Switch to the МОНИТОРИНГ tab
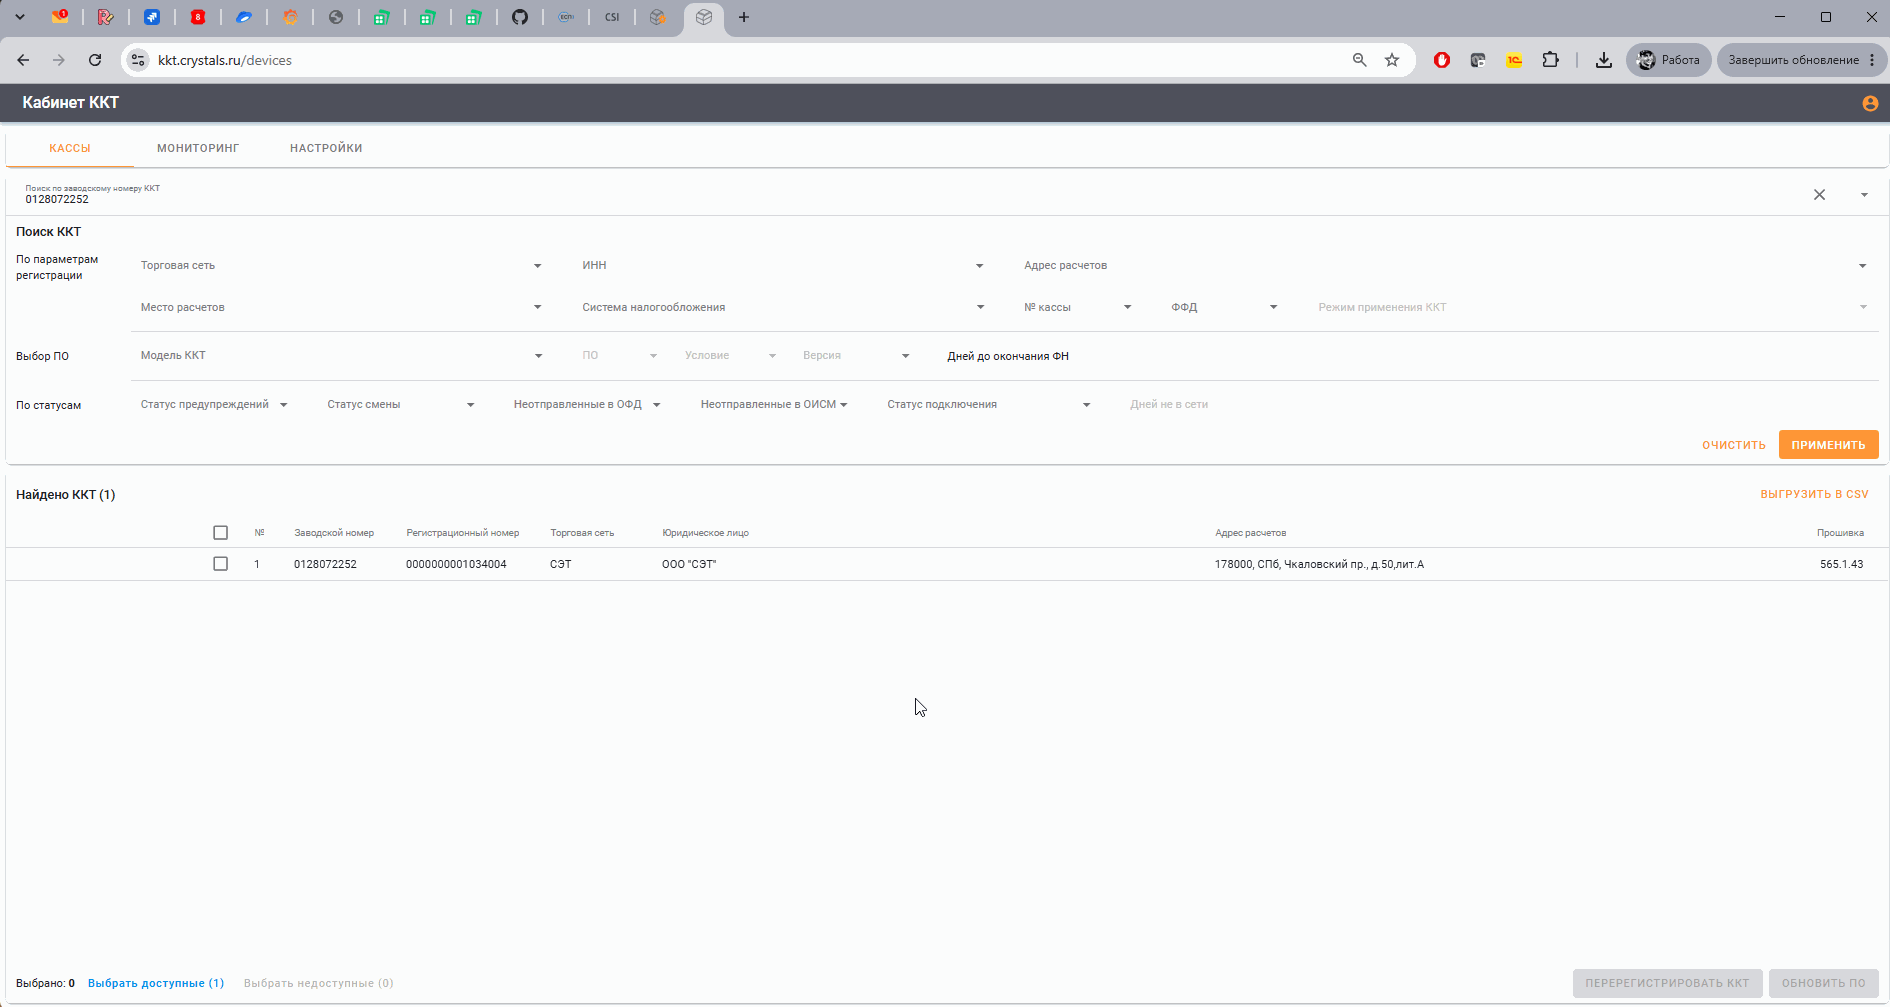 coord(198,148)
